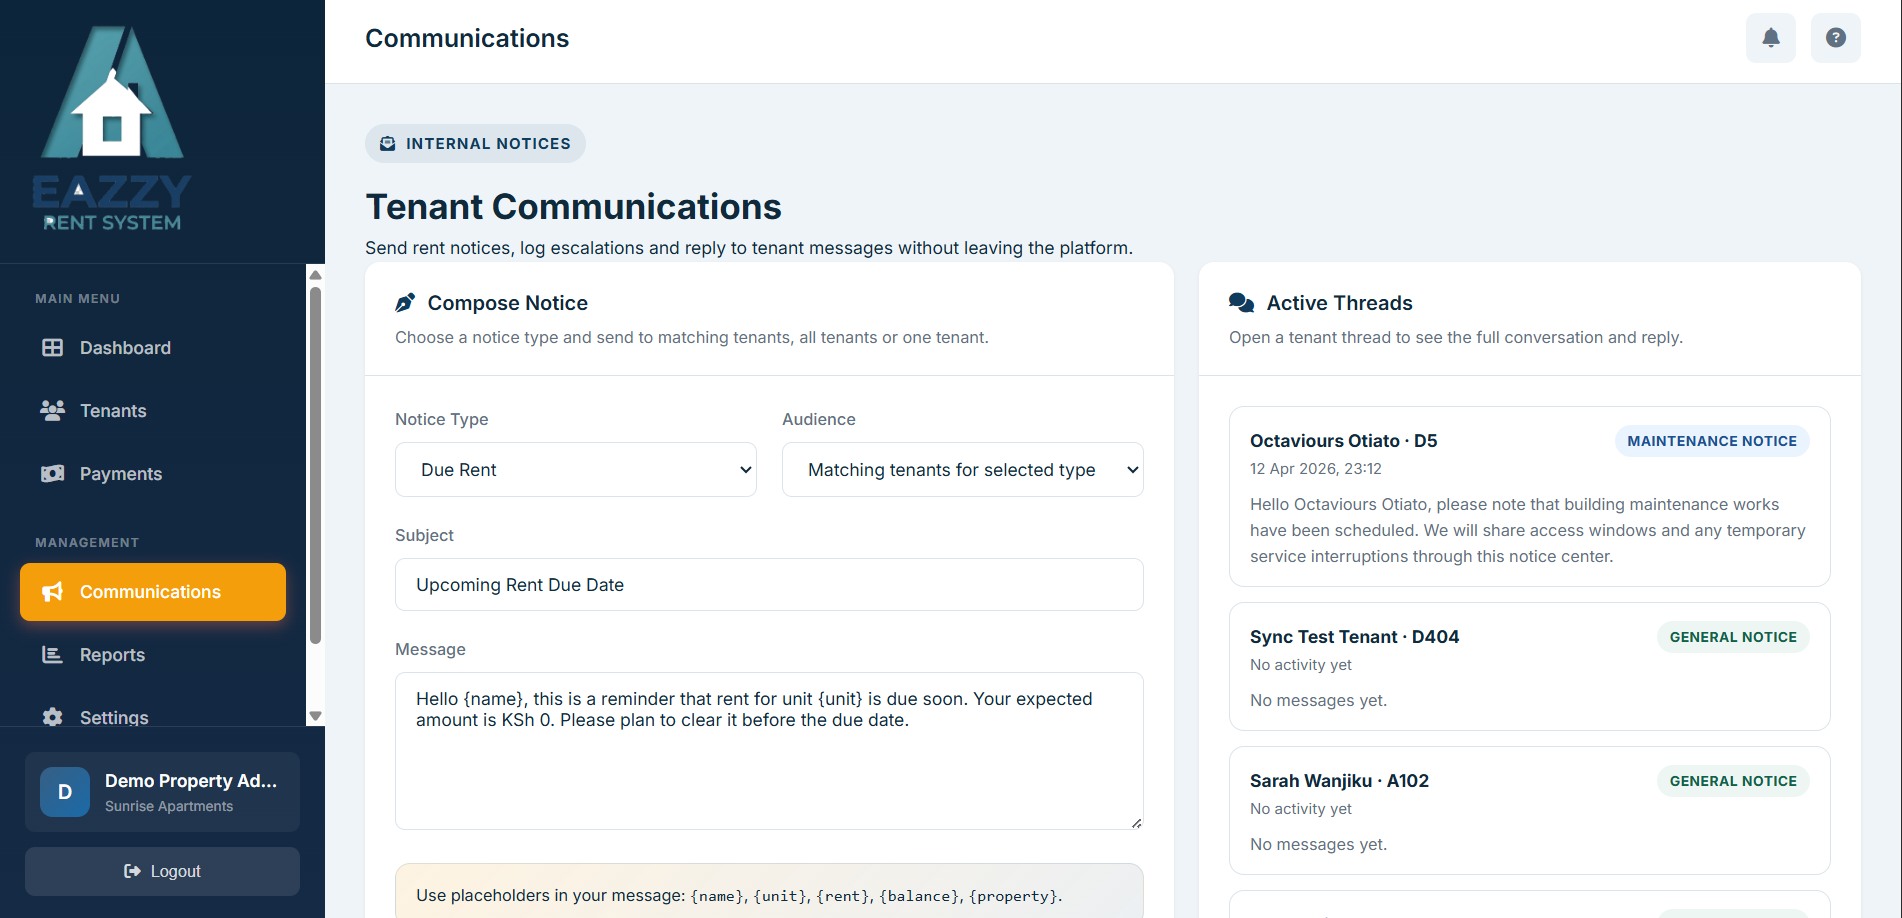Screen dimensions: 1902x918
Task: Click the Settings gear icon in sidebar
Action: click(x=52, y=717)
